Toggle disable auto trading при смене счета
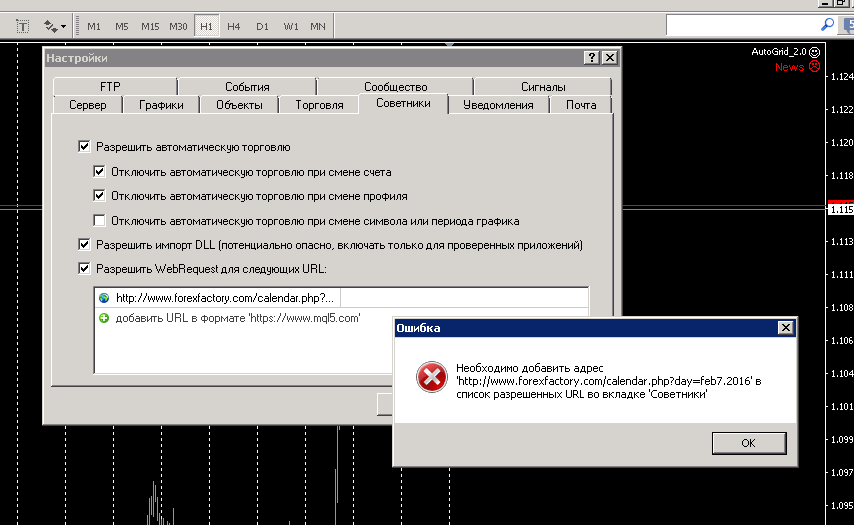This screenshot has width=854, height=525. [x=99, y=172]
